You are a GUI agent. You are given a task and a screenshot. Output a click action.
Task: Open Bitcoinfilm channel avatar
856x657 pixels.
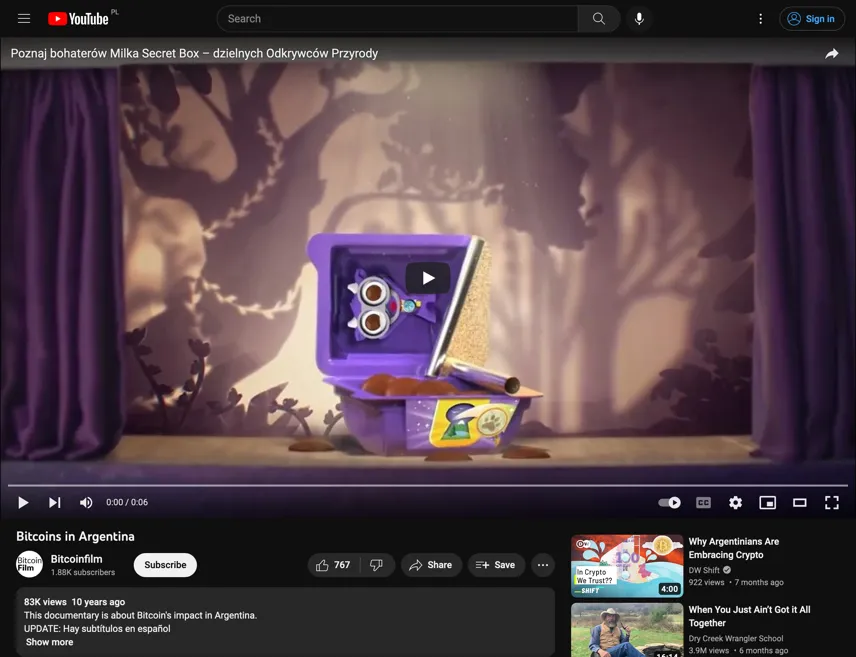(29, 565)
